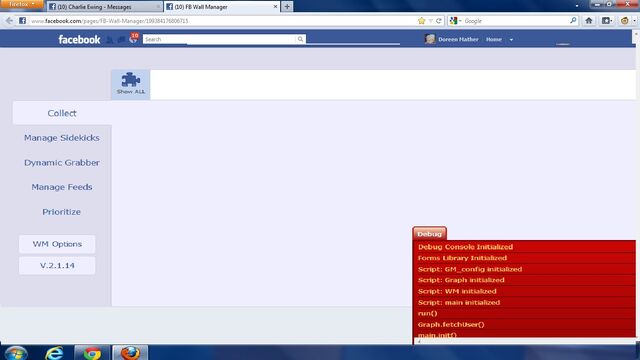The width and height of the screenshot is (640, 360).
Task: Close the FB Wall Manager tab
Action: 275,7
